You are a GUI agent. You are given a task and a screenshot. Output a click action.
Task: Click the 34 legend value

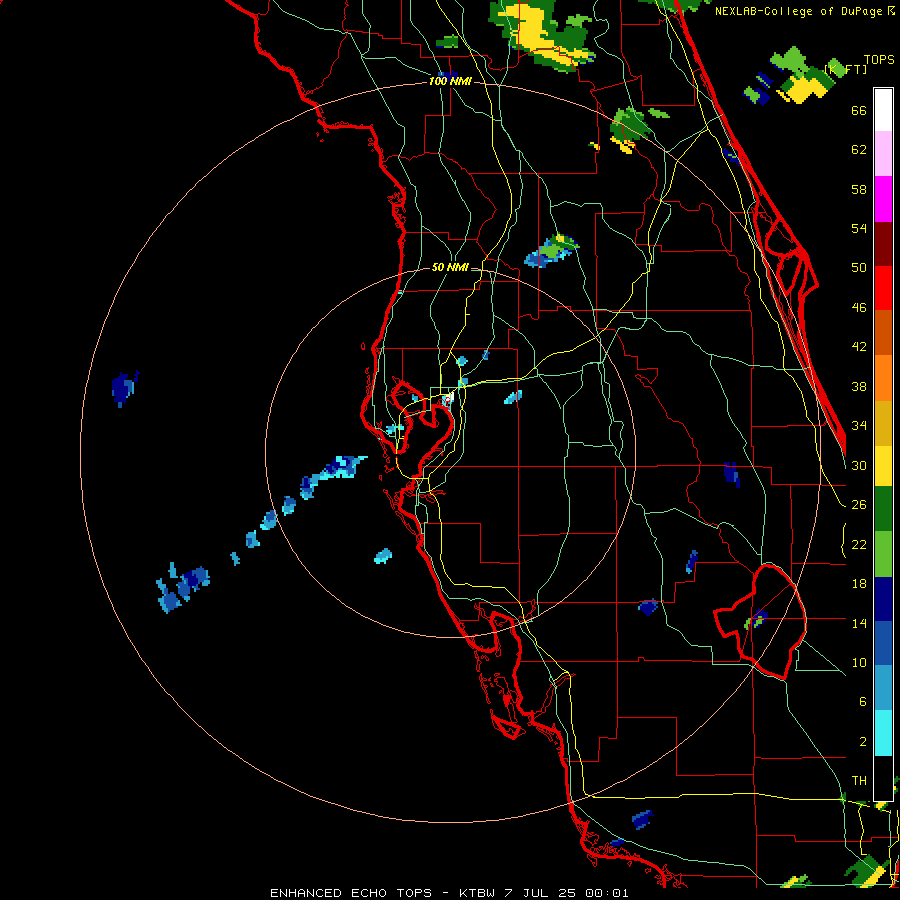point(859,426)
